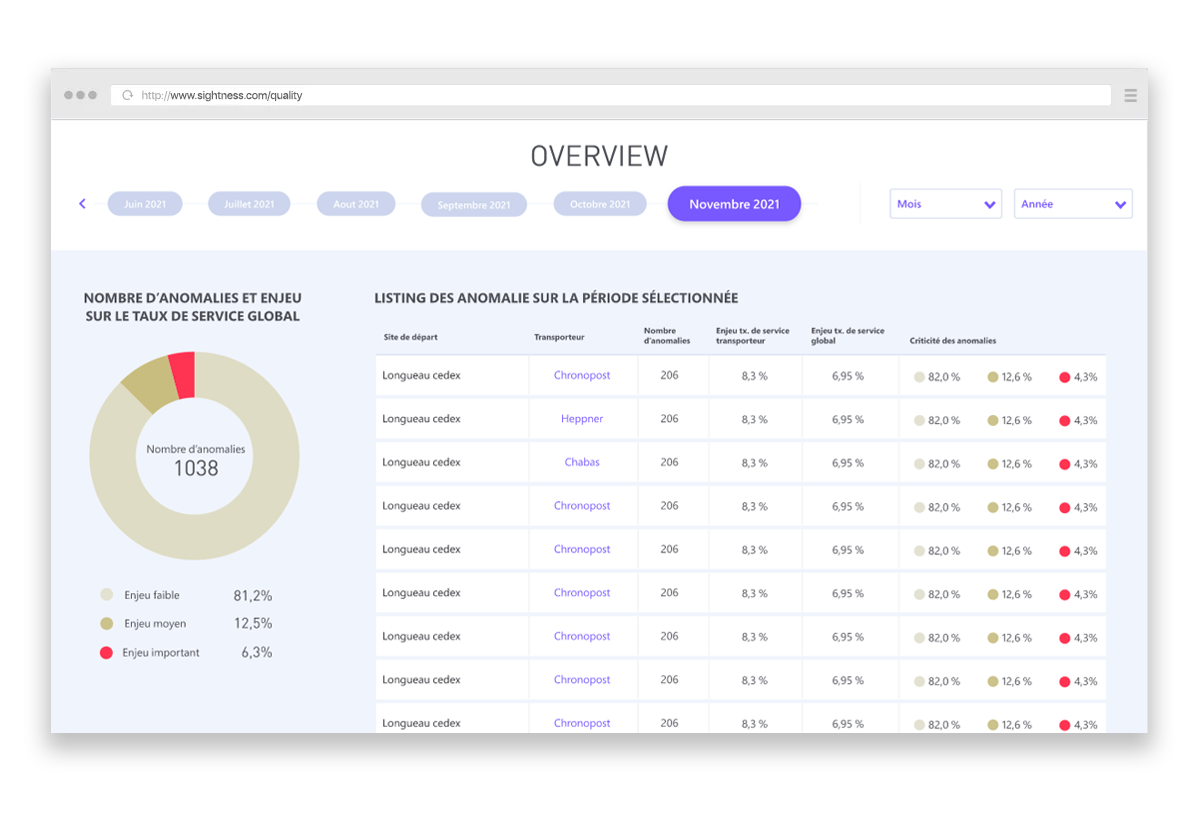Switch to Septembre 2021 period
Viewport: 1200px width, 815px height.
coord(474,205)
